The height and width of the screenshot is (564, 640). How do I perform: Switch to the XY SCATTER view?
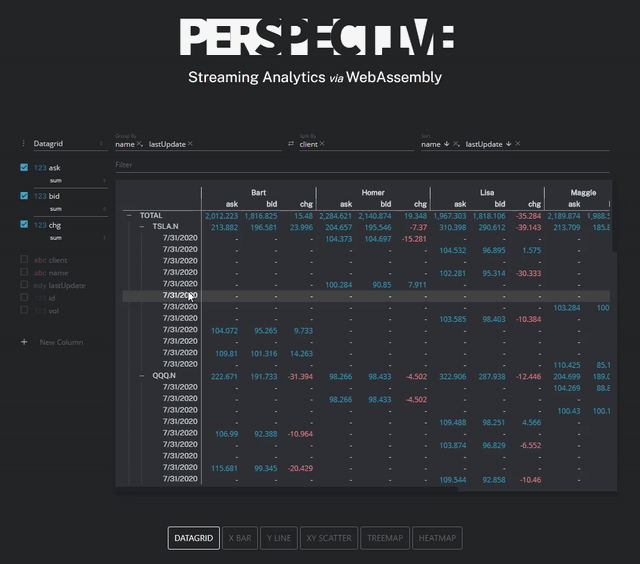(329, 538)
